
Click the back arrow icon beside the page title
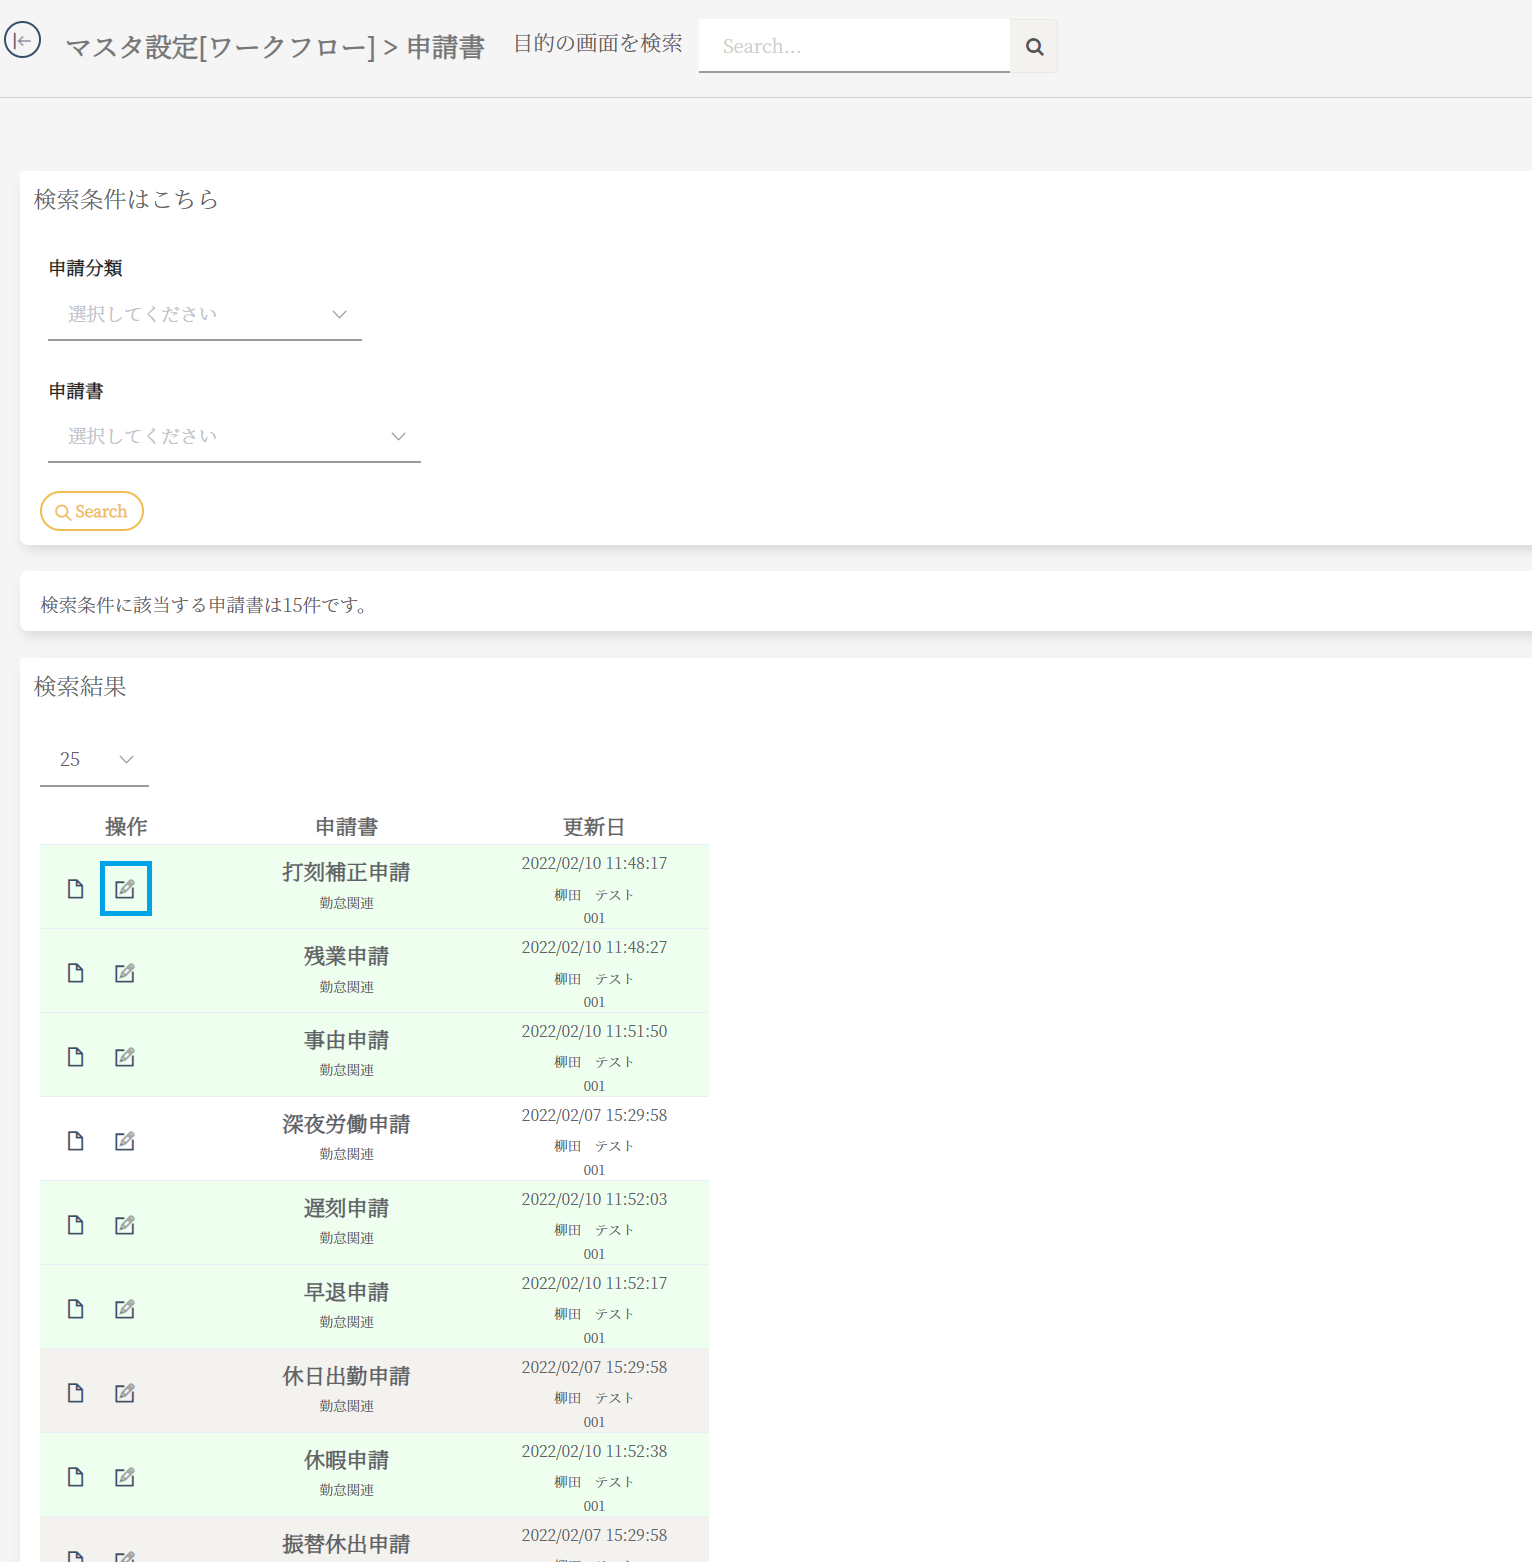tap(22, 41)
